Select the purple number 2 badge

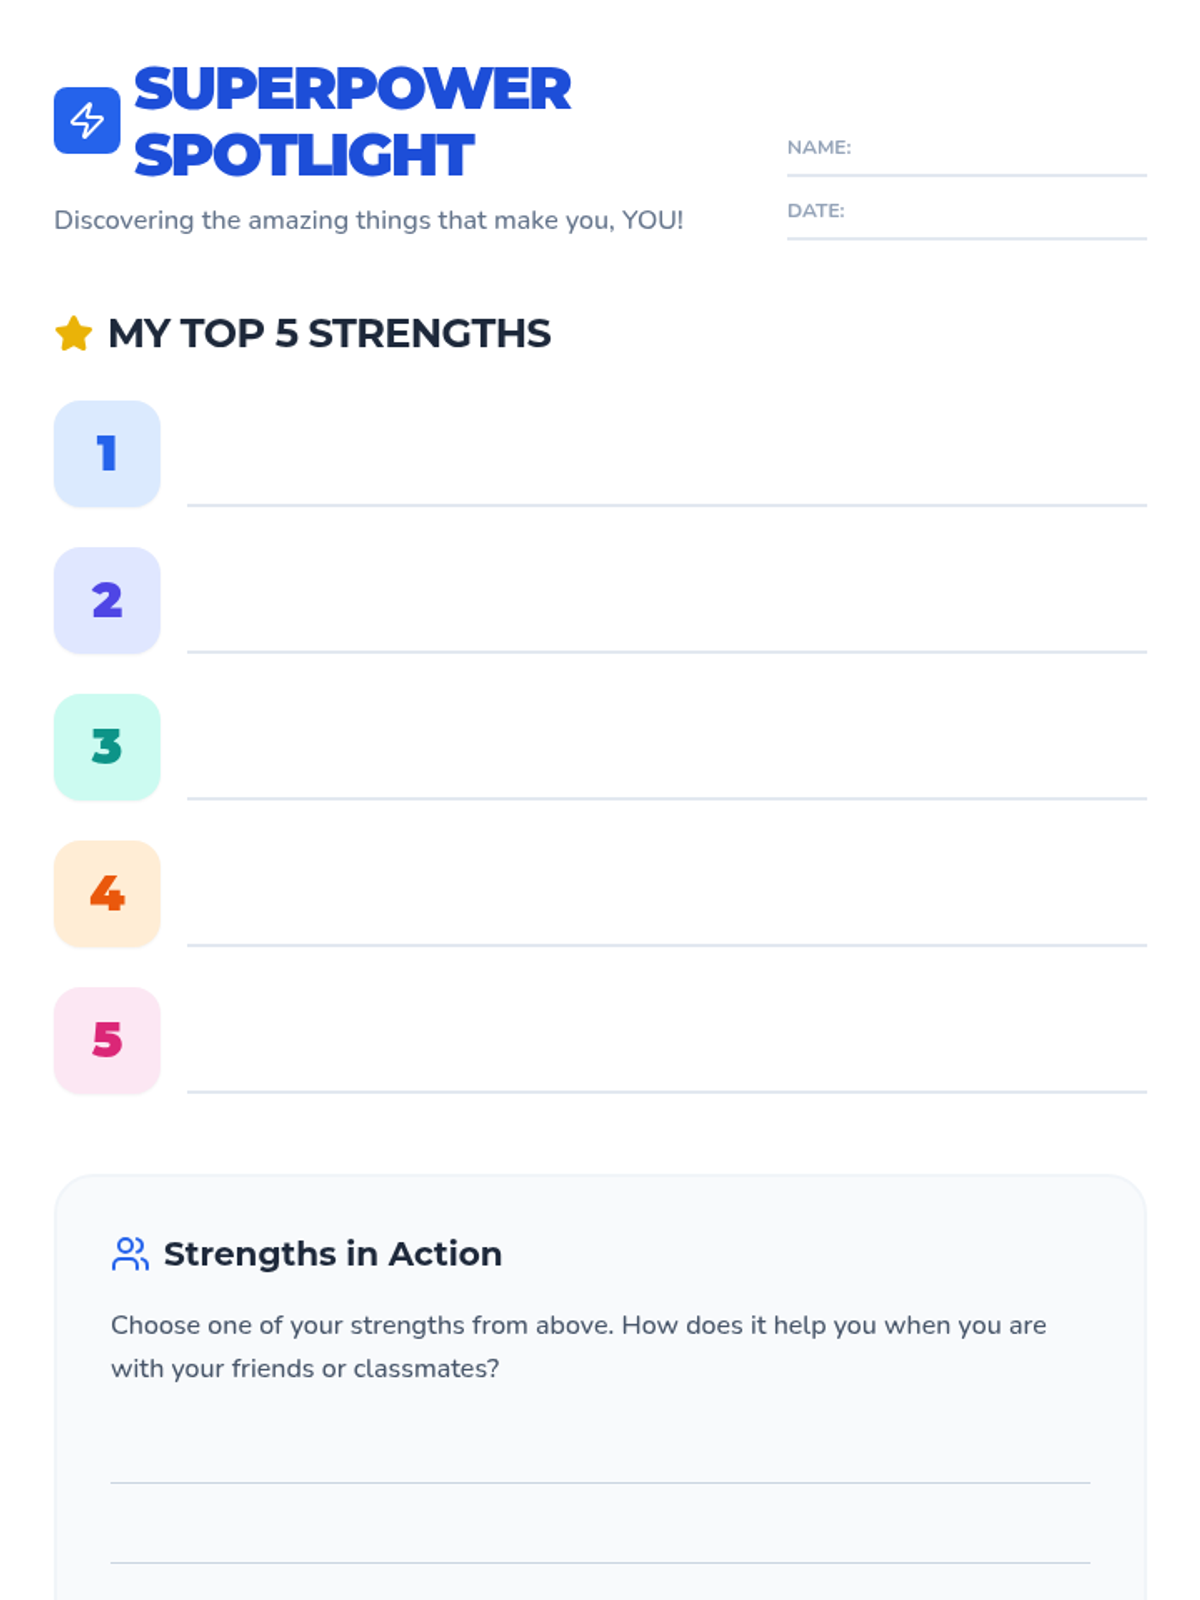coord(107,601)
